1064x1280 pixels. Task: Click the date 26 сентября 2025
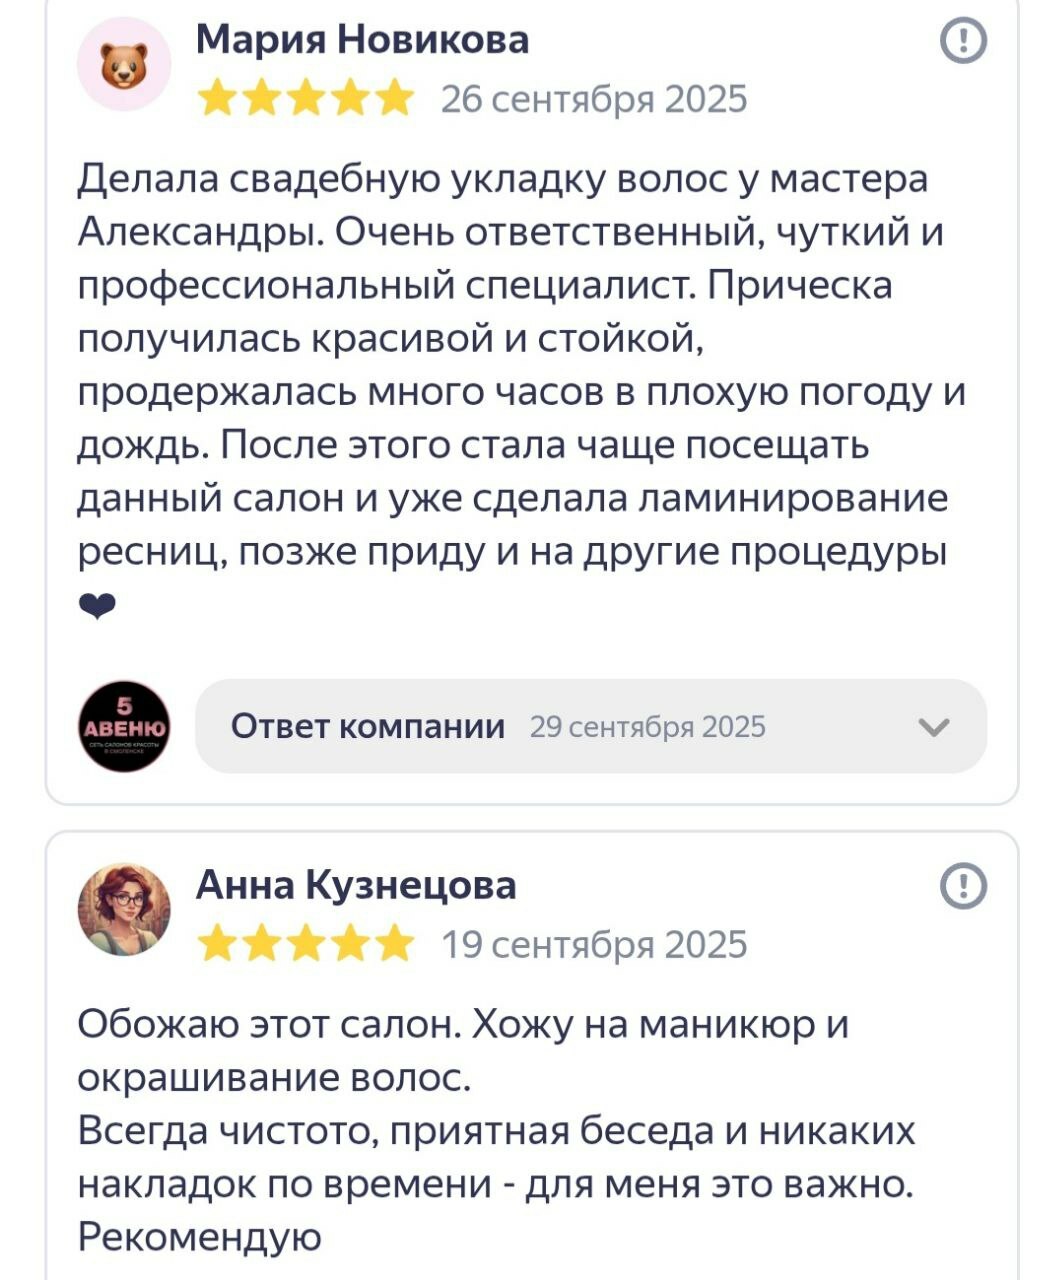[x=594, y=100]
